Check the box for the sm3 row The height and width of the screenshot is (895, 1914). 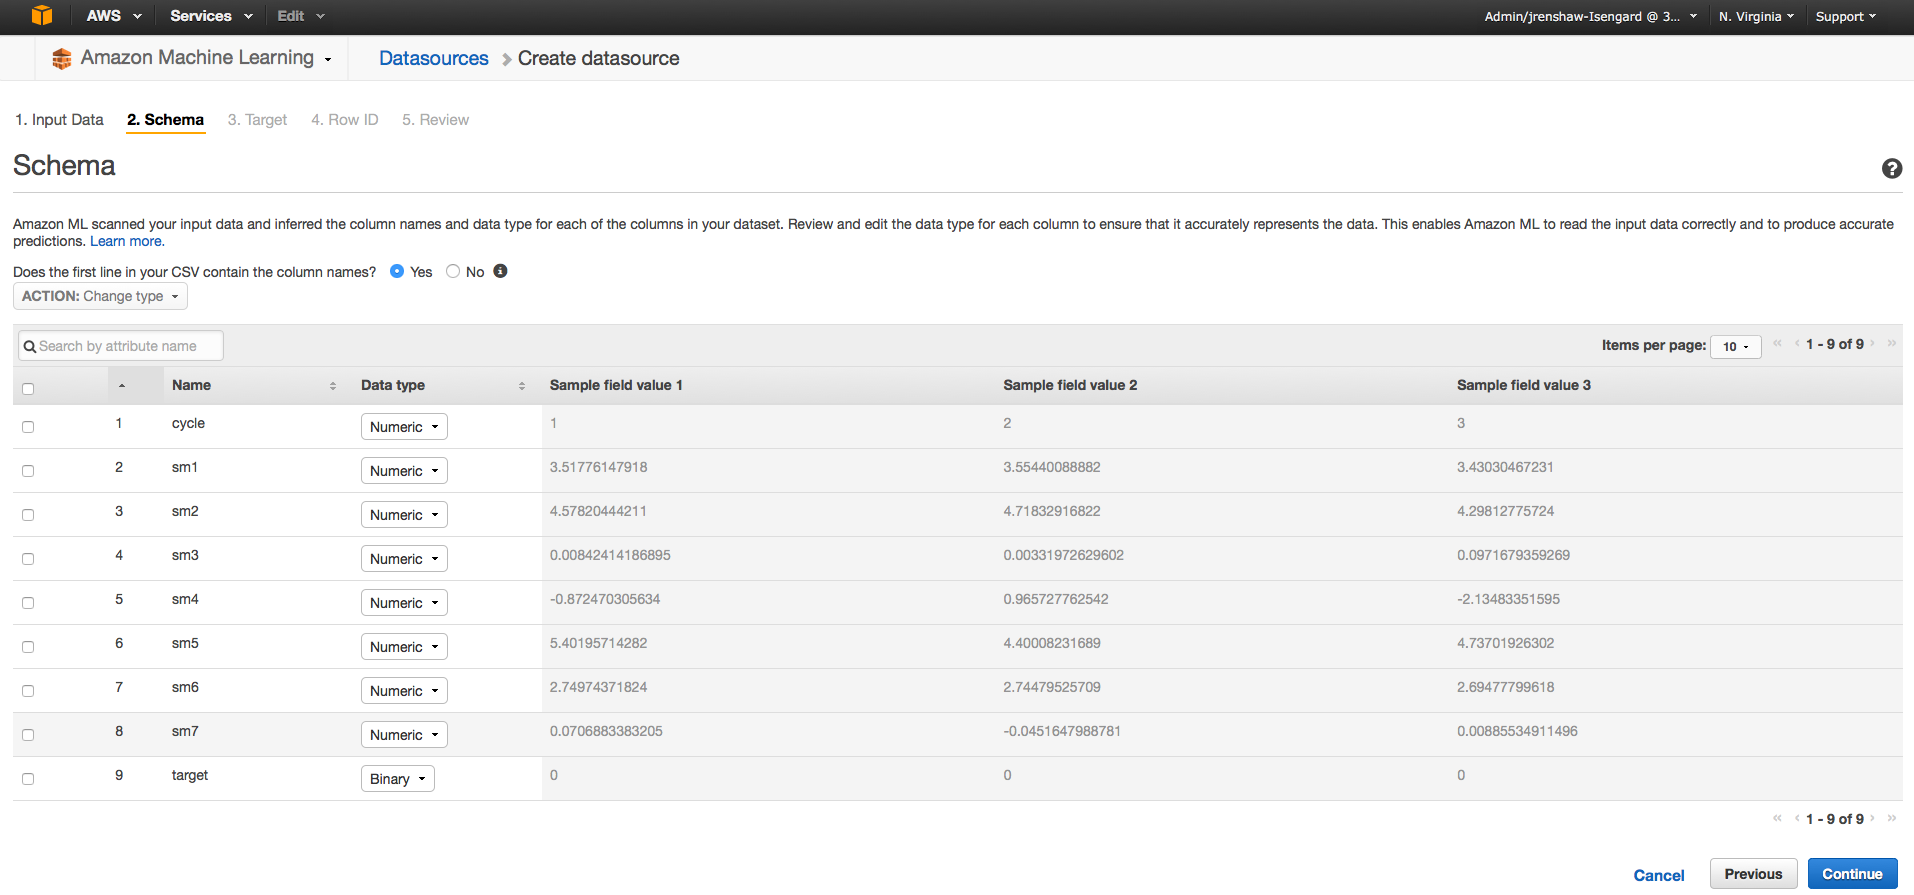coord(28,559)
